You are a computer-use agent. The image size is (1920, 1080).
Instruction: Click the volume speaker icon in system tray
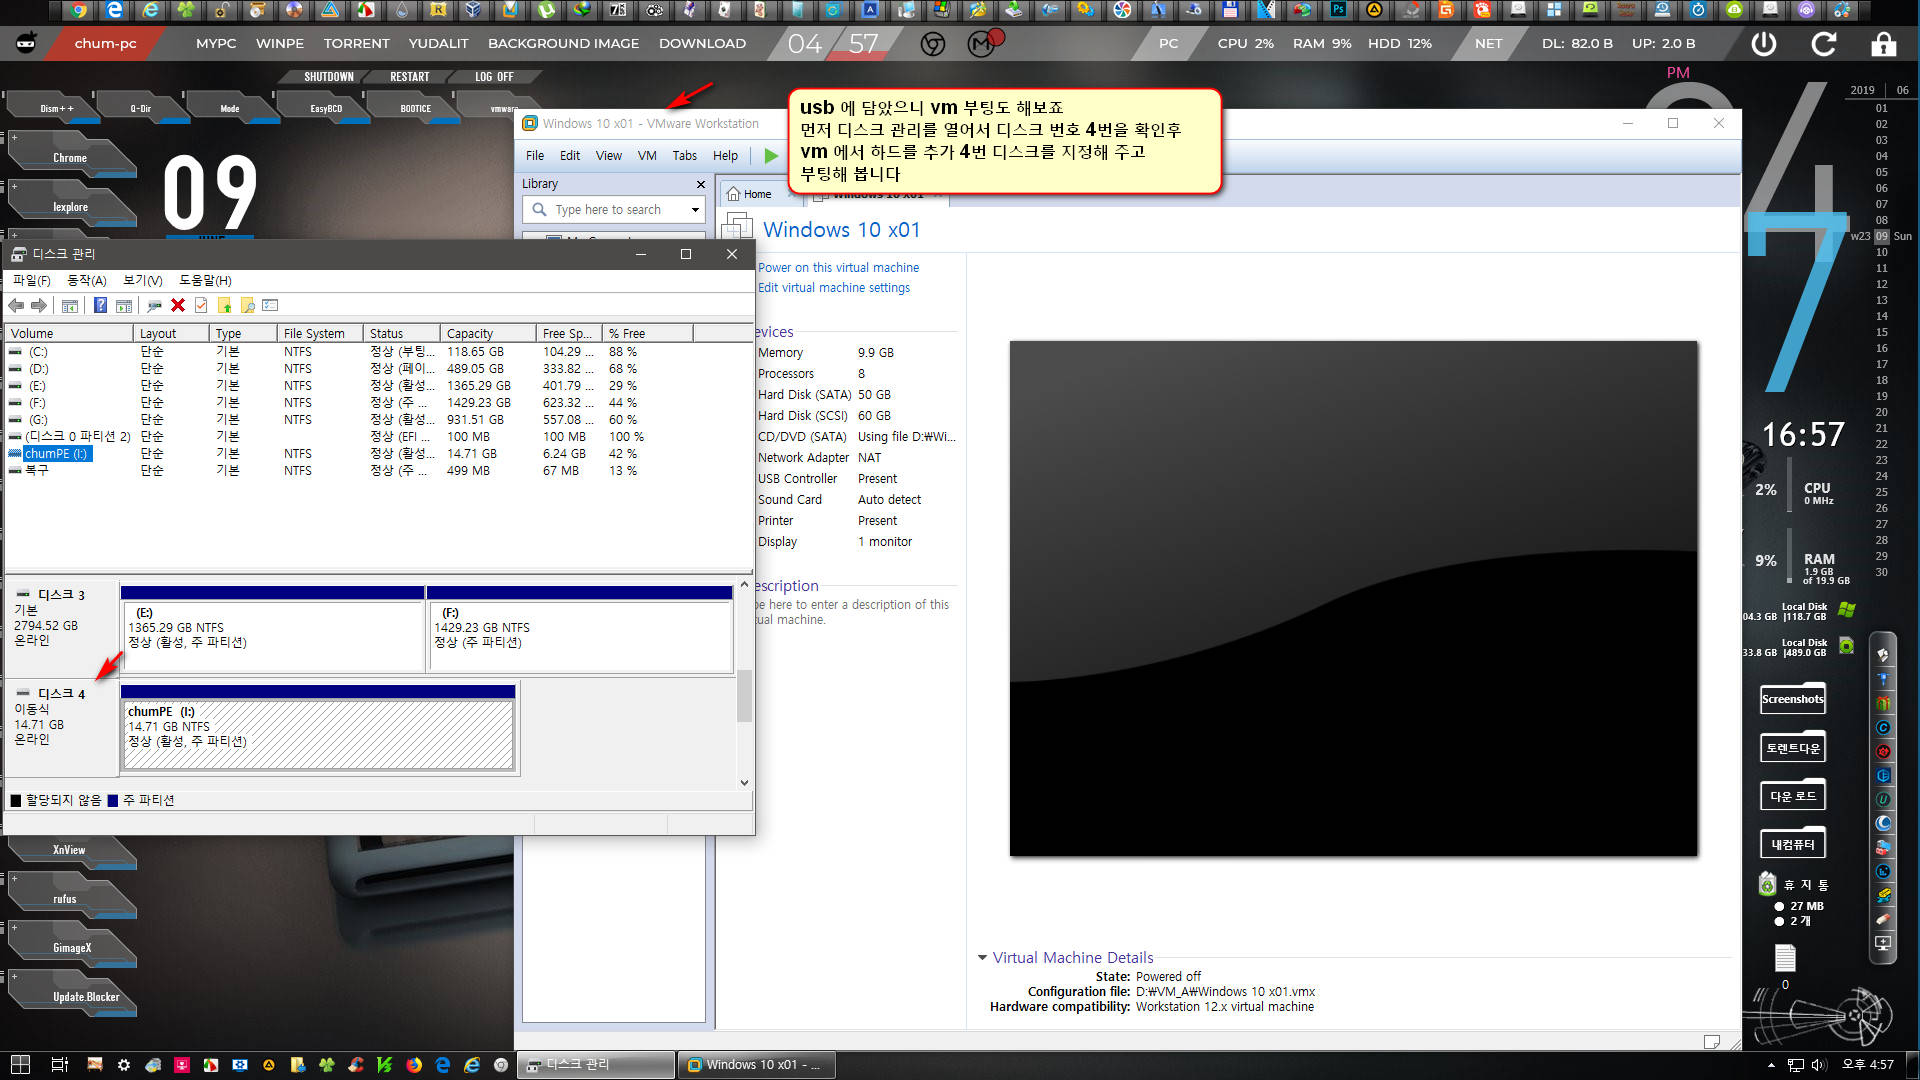pos(1818,1065)
